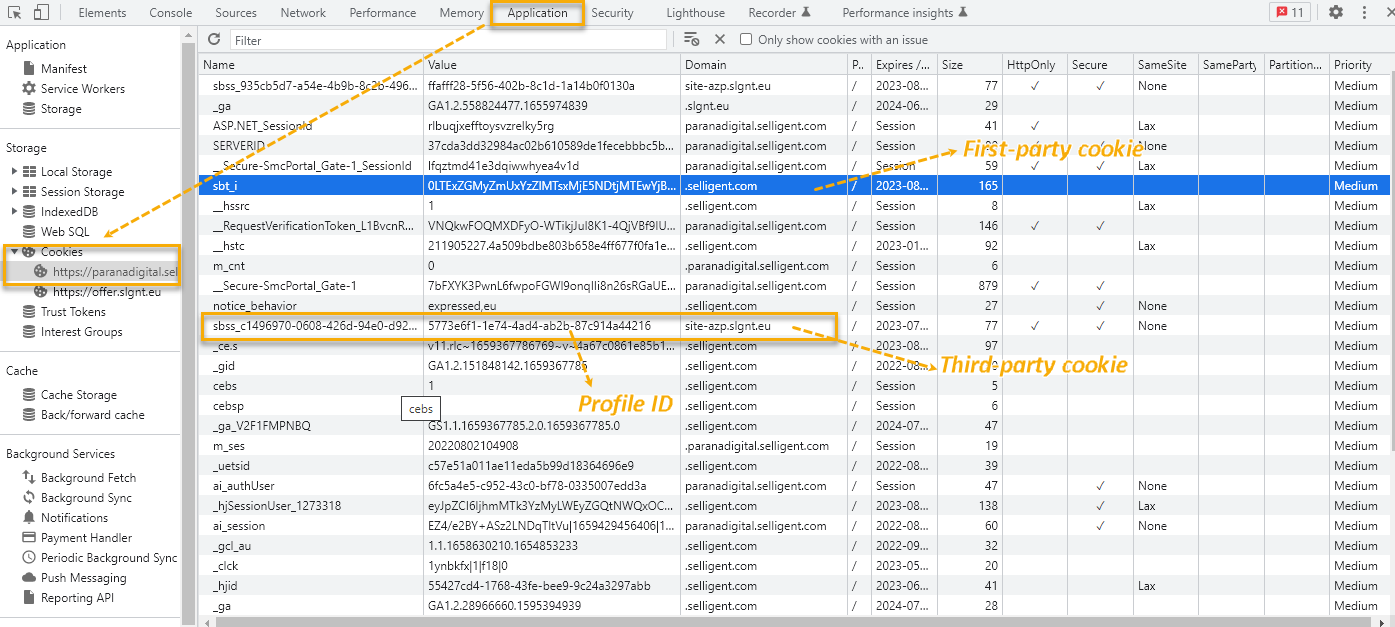
Task: Switch to the Lighthouse tab
Action: point(695,13)
